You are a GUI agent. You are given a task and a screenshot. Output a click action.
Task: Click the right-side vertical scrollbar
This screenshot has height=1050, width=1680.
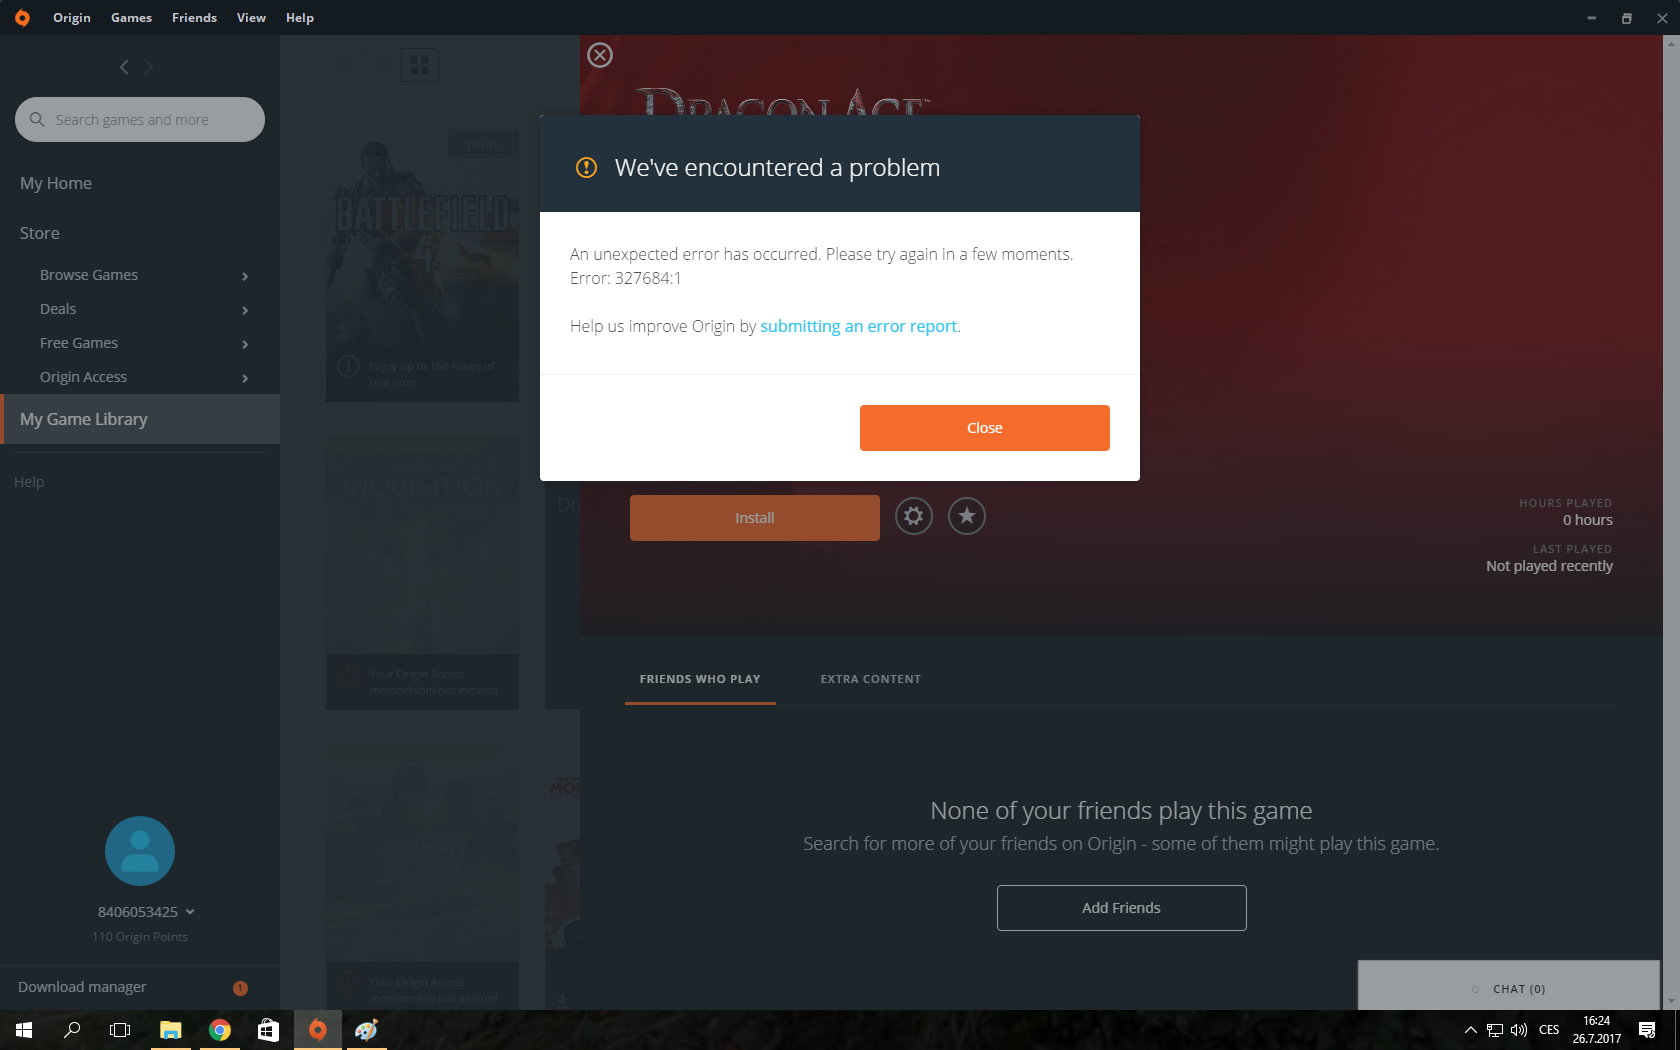coord(1671,522)
